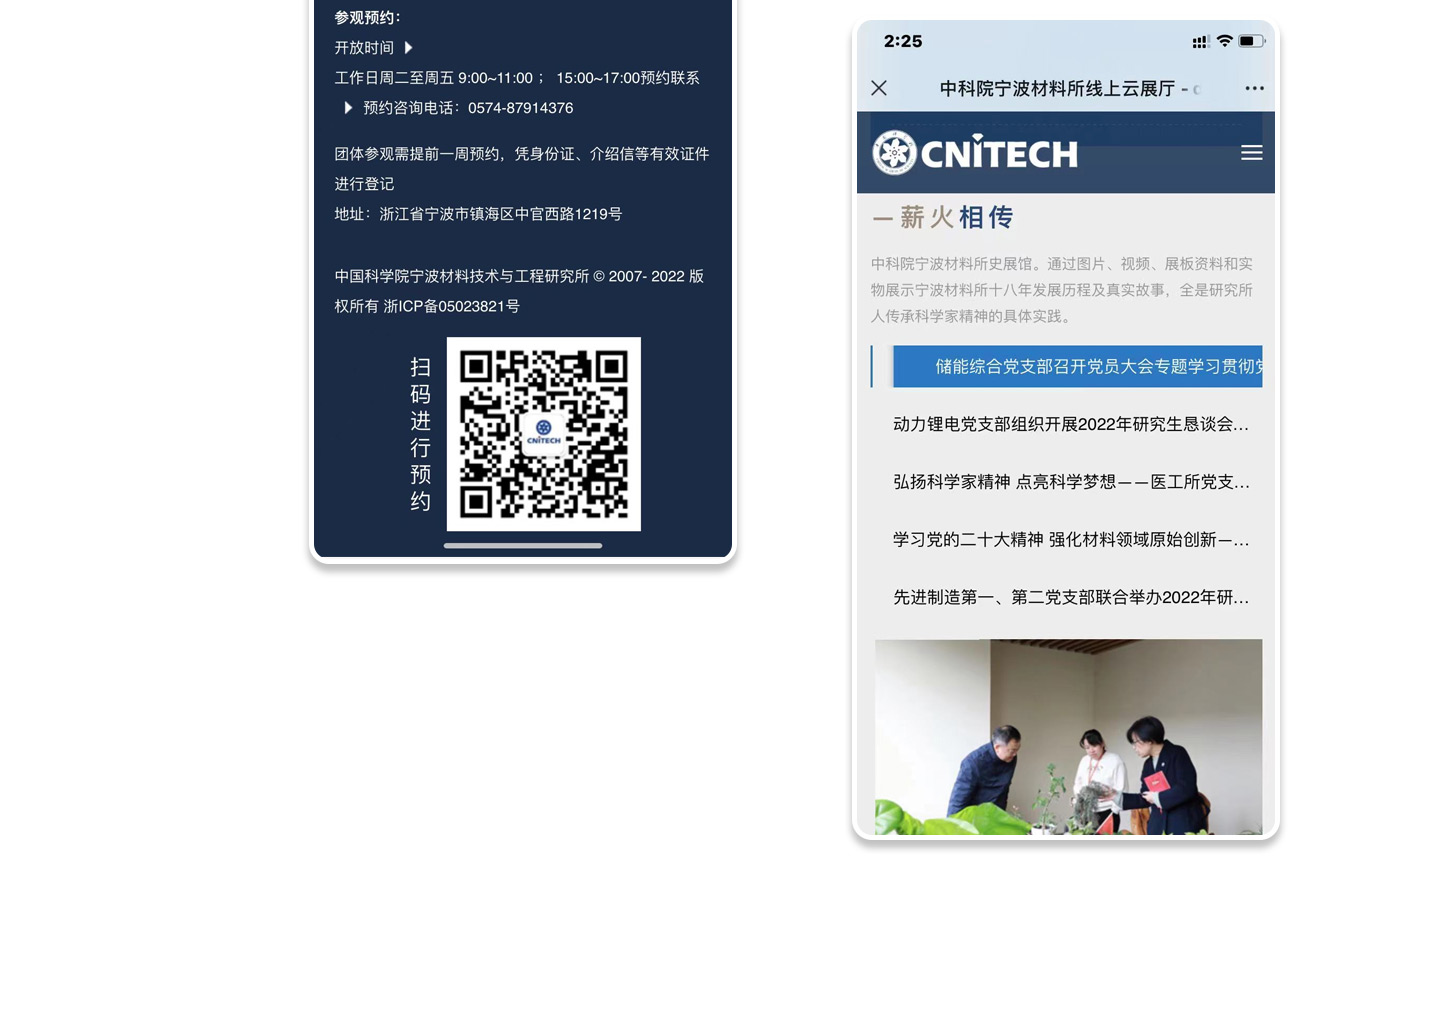
Task: Open the hamburger navigation menu
Action: point(1251,153)
